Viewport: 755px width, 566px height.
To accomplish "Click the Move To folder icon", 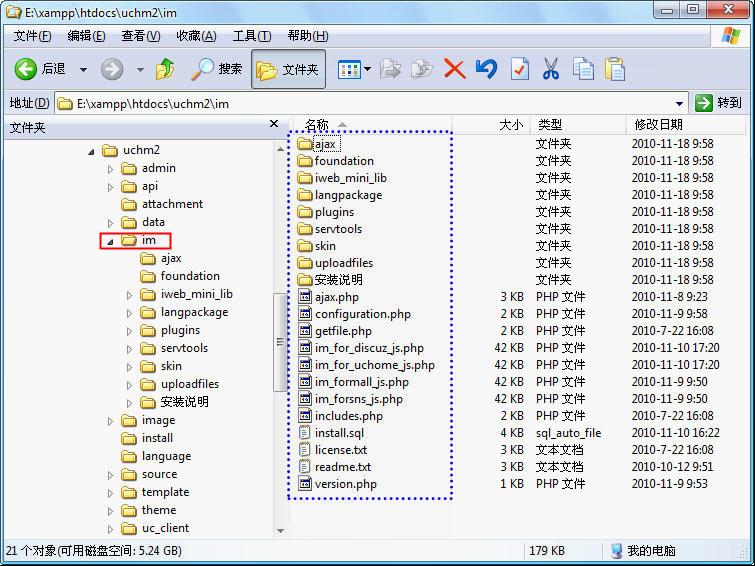I will pos(390,69).
